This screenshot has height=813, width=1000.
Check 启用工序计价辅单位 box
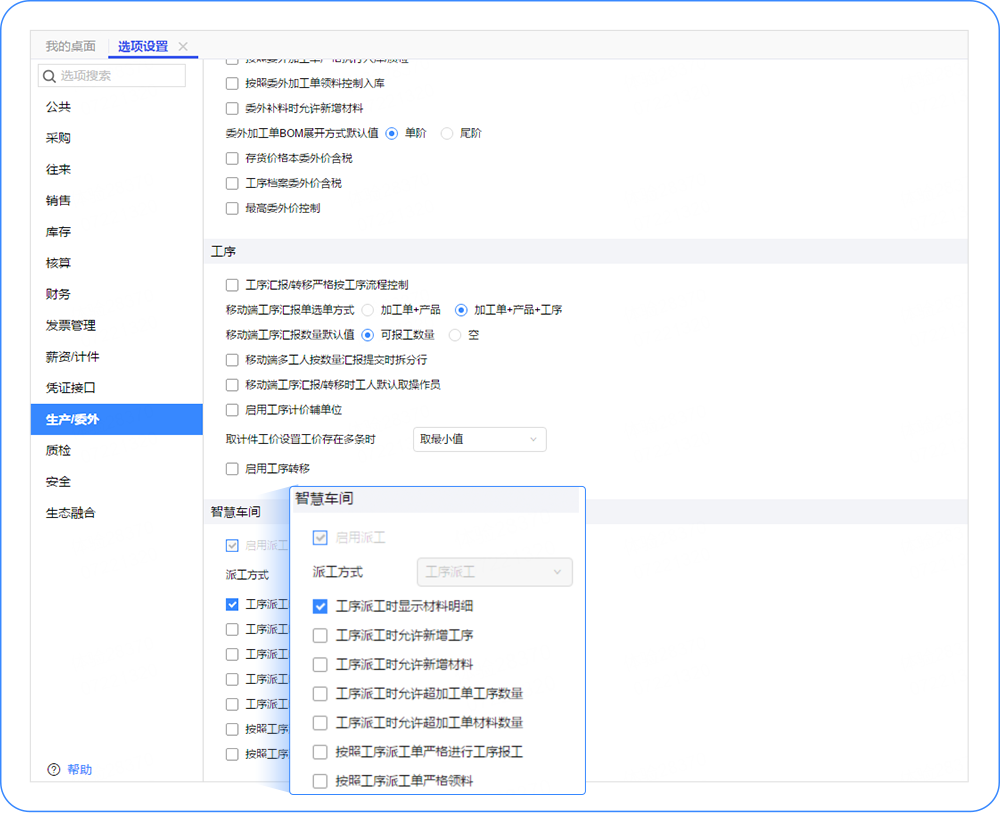232,410
